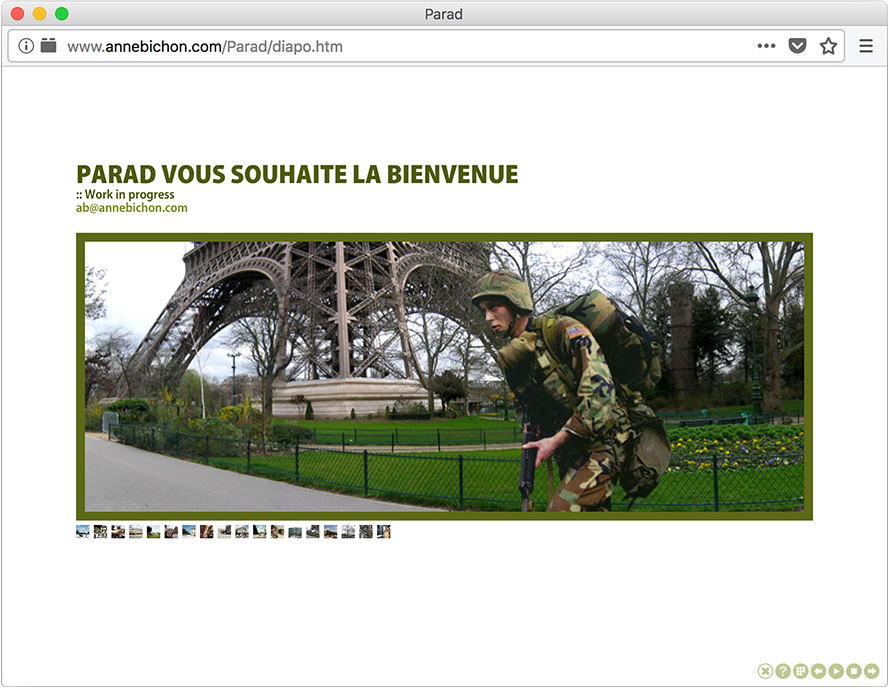This screenshot has height=688, width=889.
Task: Click the main Eiffel Tower soldier image
Action: [x=444, y=376]
